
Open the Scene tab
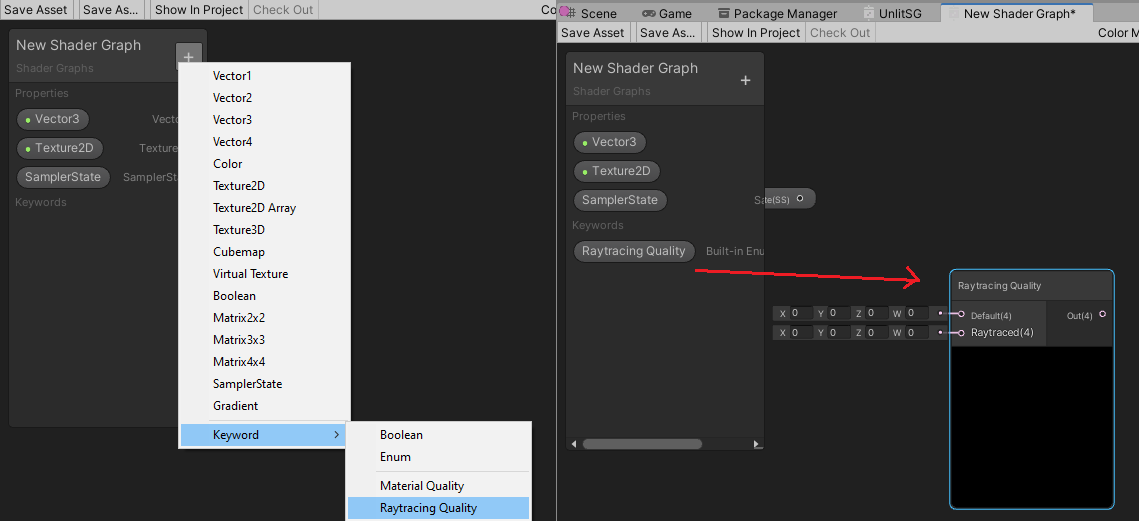pyautogui.click(x=598, y=14)
